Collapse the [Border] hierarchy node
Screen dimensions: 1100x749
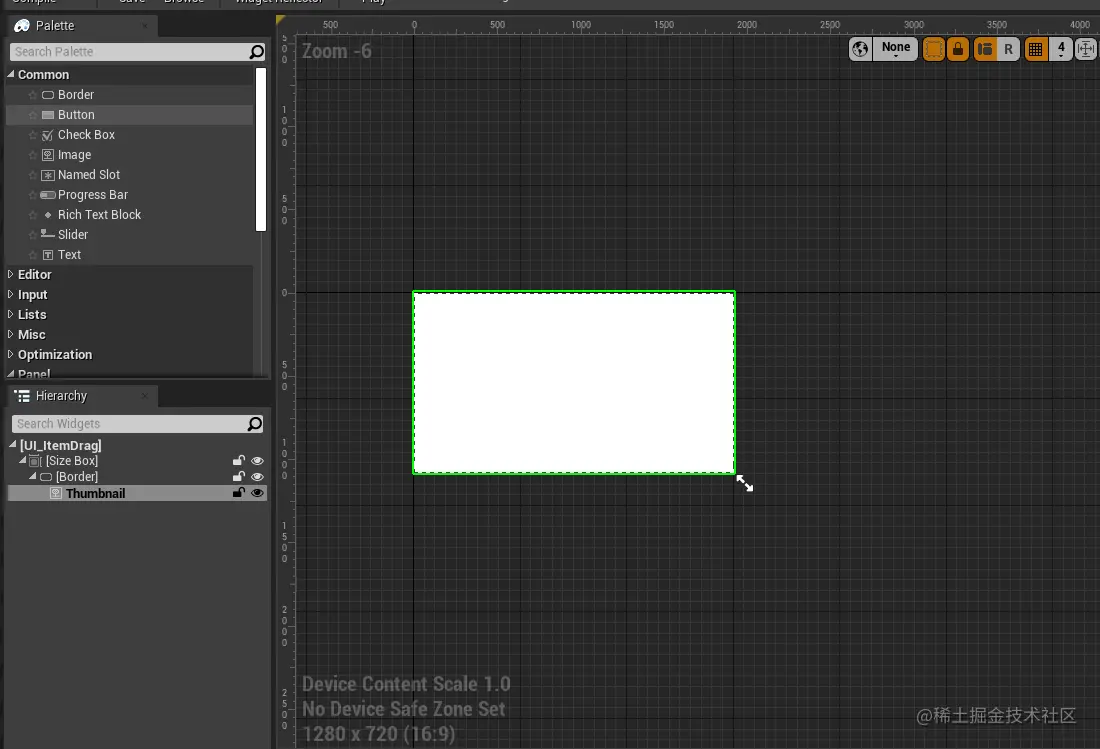(32, 476)
